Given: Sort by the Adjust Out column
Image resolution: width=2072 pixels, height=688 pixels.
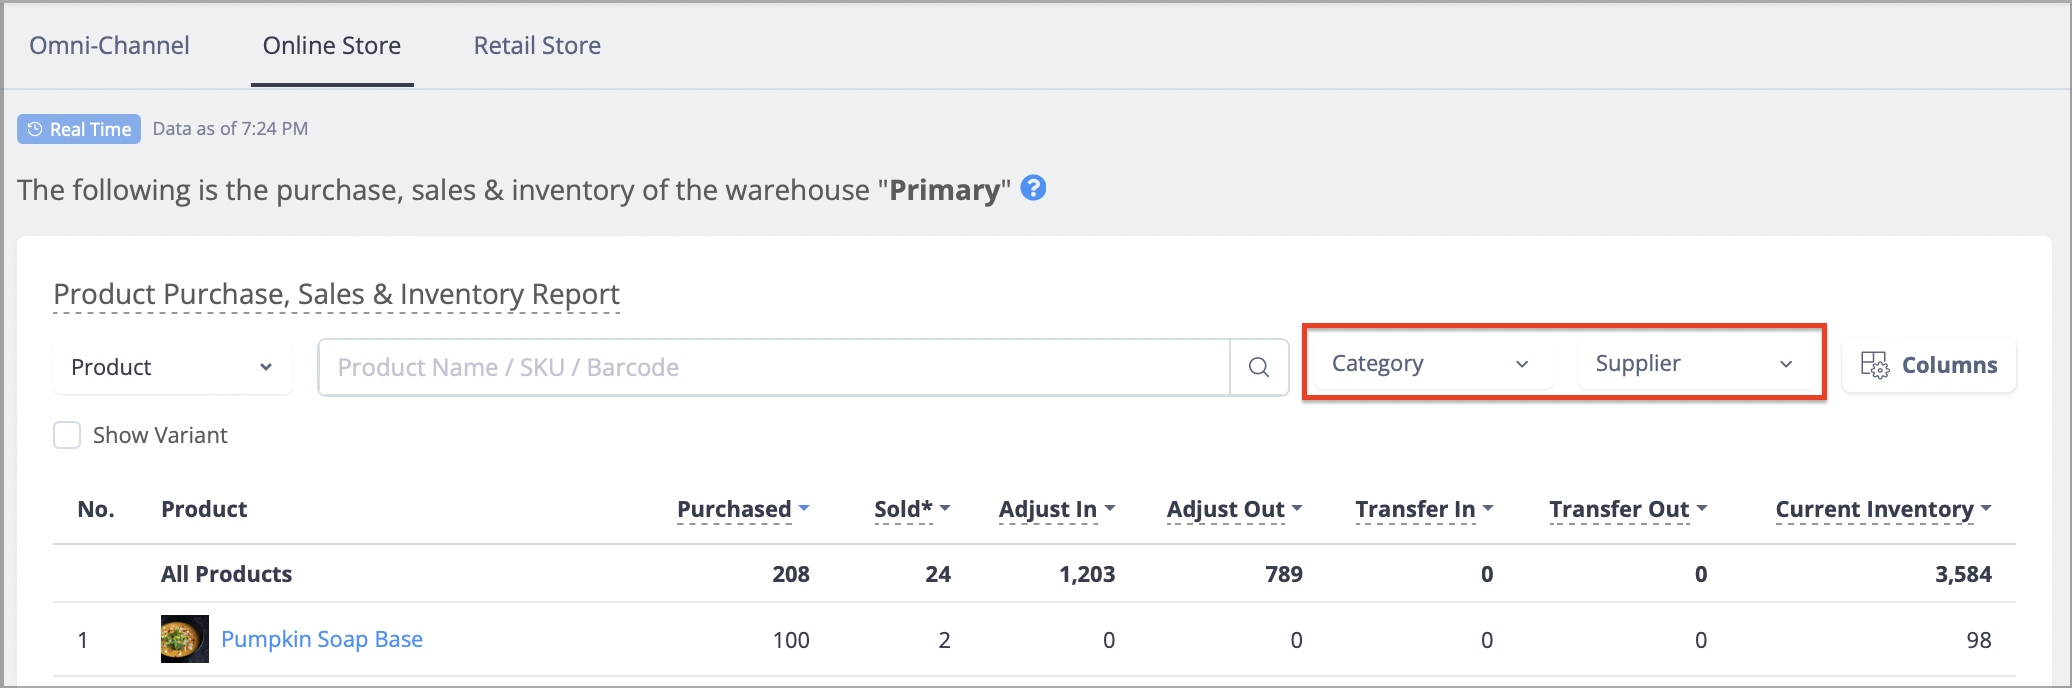Looking at the screenshot, I should tap(1235, 509).
